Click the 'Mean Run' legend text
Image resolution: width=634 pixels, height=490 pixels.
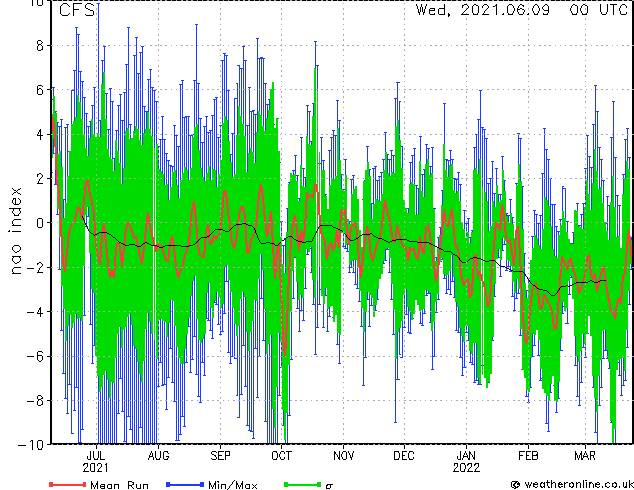click(x=119, y=485)
